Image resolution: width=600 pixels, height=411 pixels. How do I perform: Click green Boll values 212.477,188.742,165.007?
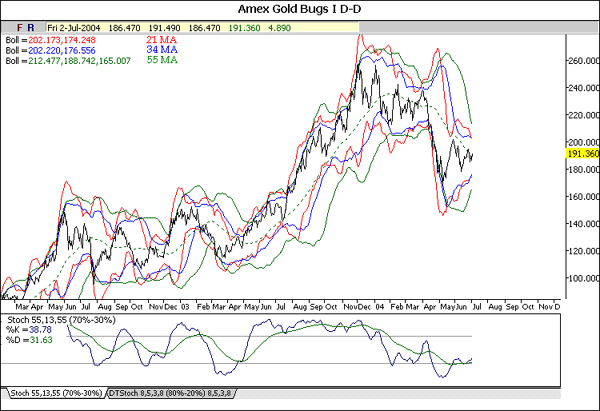[x=80, y=61]
